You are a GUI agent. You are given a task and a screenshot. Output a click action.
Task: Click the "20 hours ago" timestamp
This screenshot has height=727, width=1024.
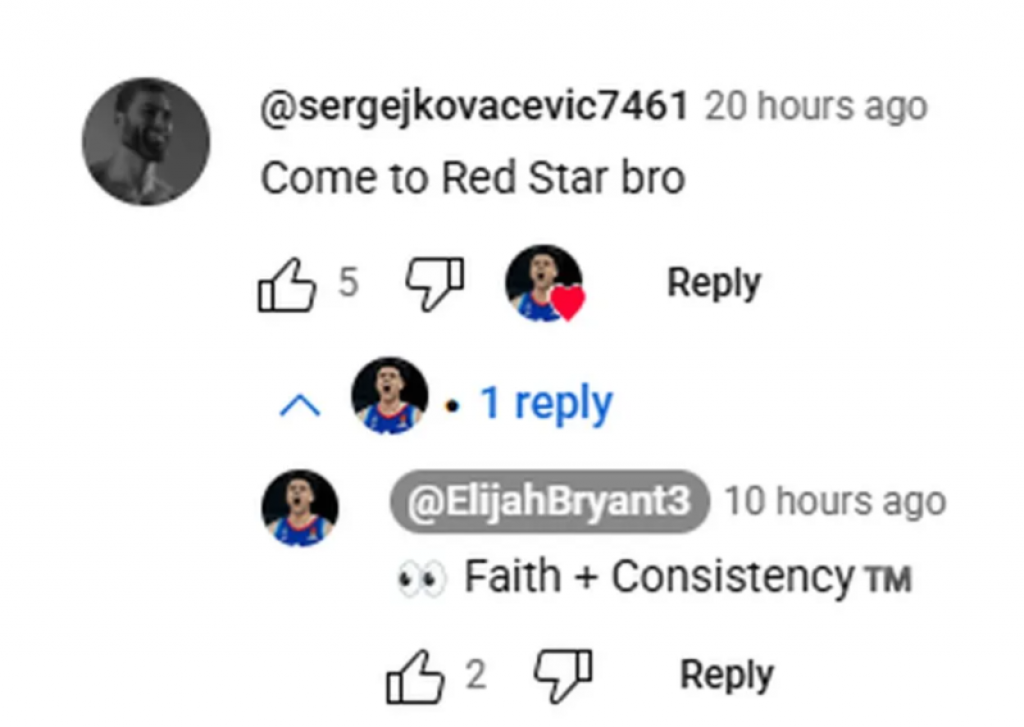815,106
